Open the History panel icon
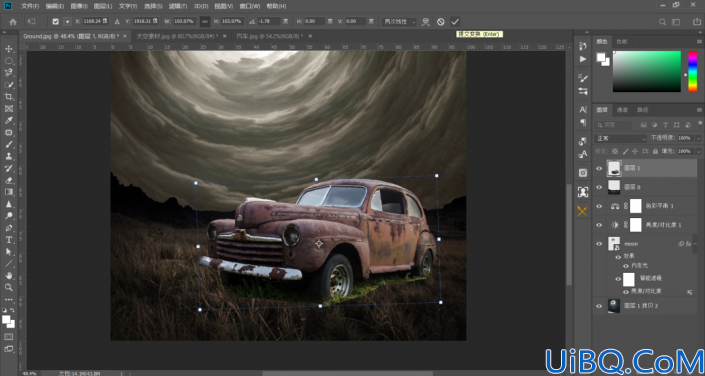Screen dimensions: 705x376 tap(583, 46)
